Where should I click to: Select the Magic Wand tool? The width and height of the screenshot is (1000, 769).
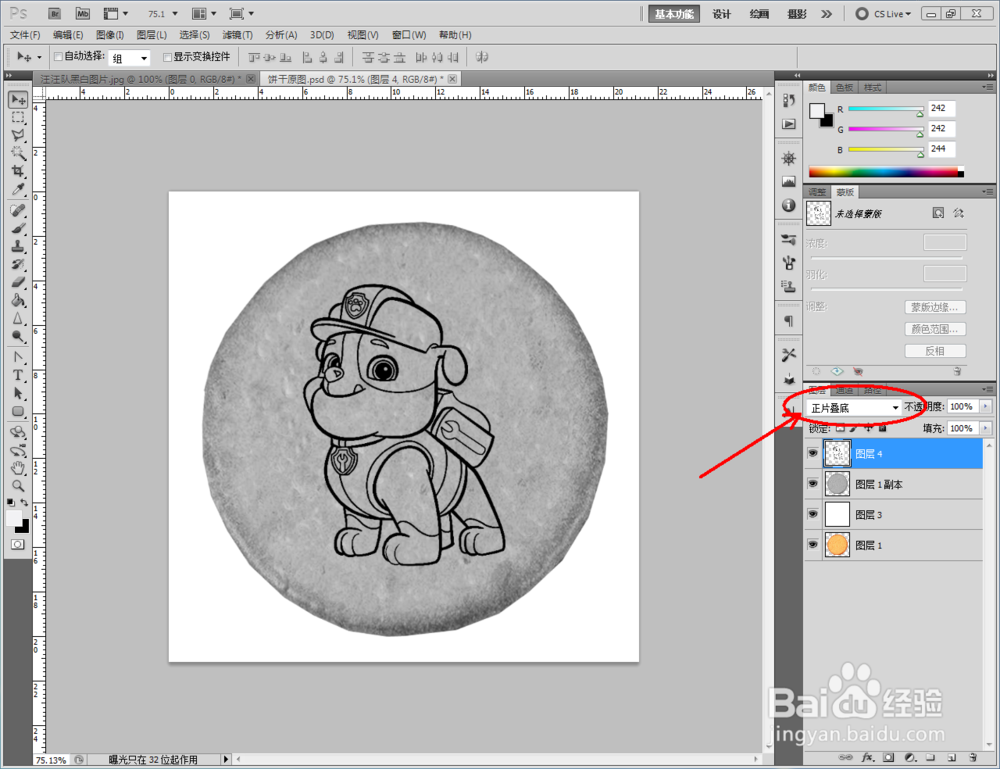[x=18, y=153]
